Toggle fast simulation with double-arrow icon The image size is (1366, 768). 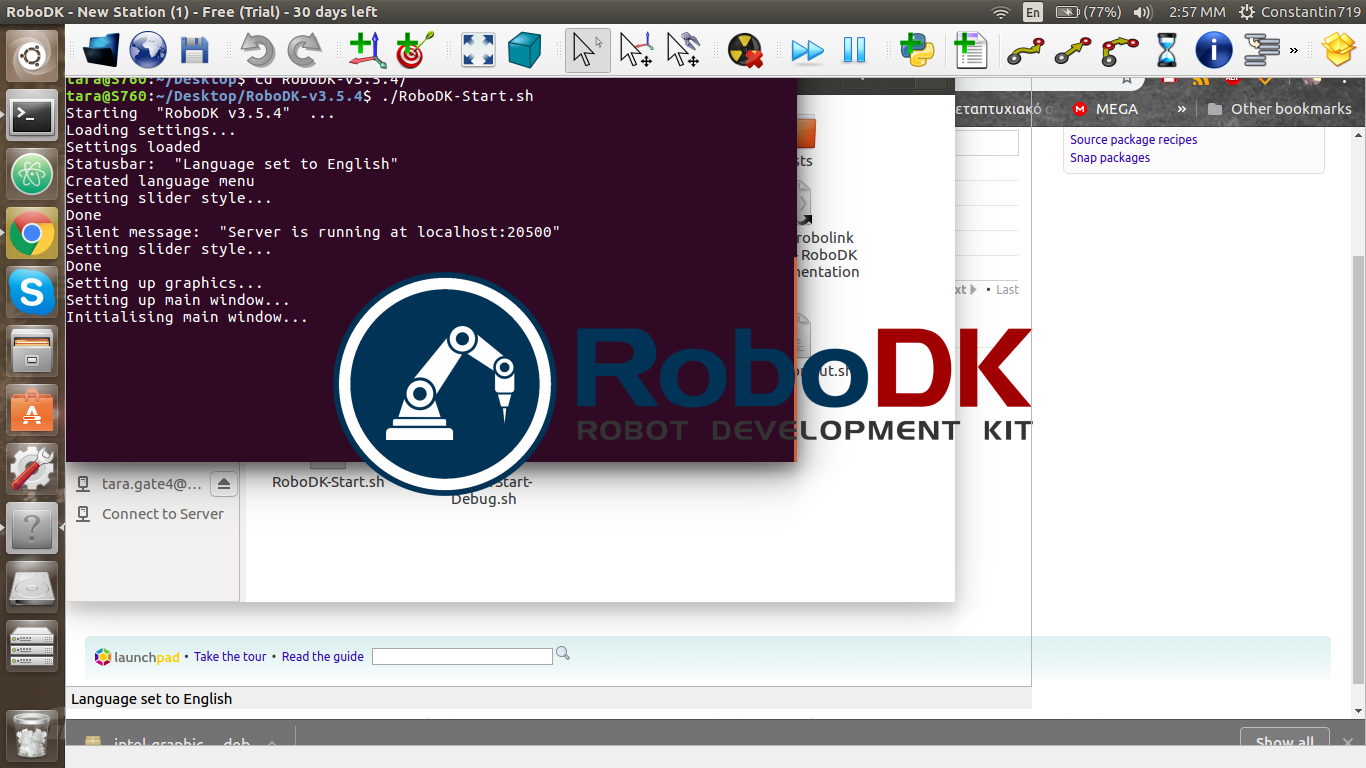click(x=807, y=49)
